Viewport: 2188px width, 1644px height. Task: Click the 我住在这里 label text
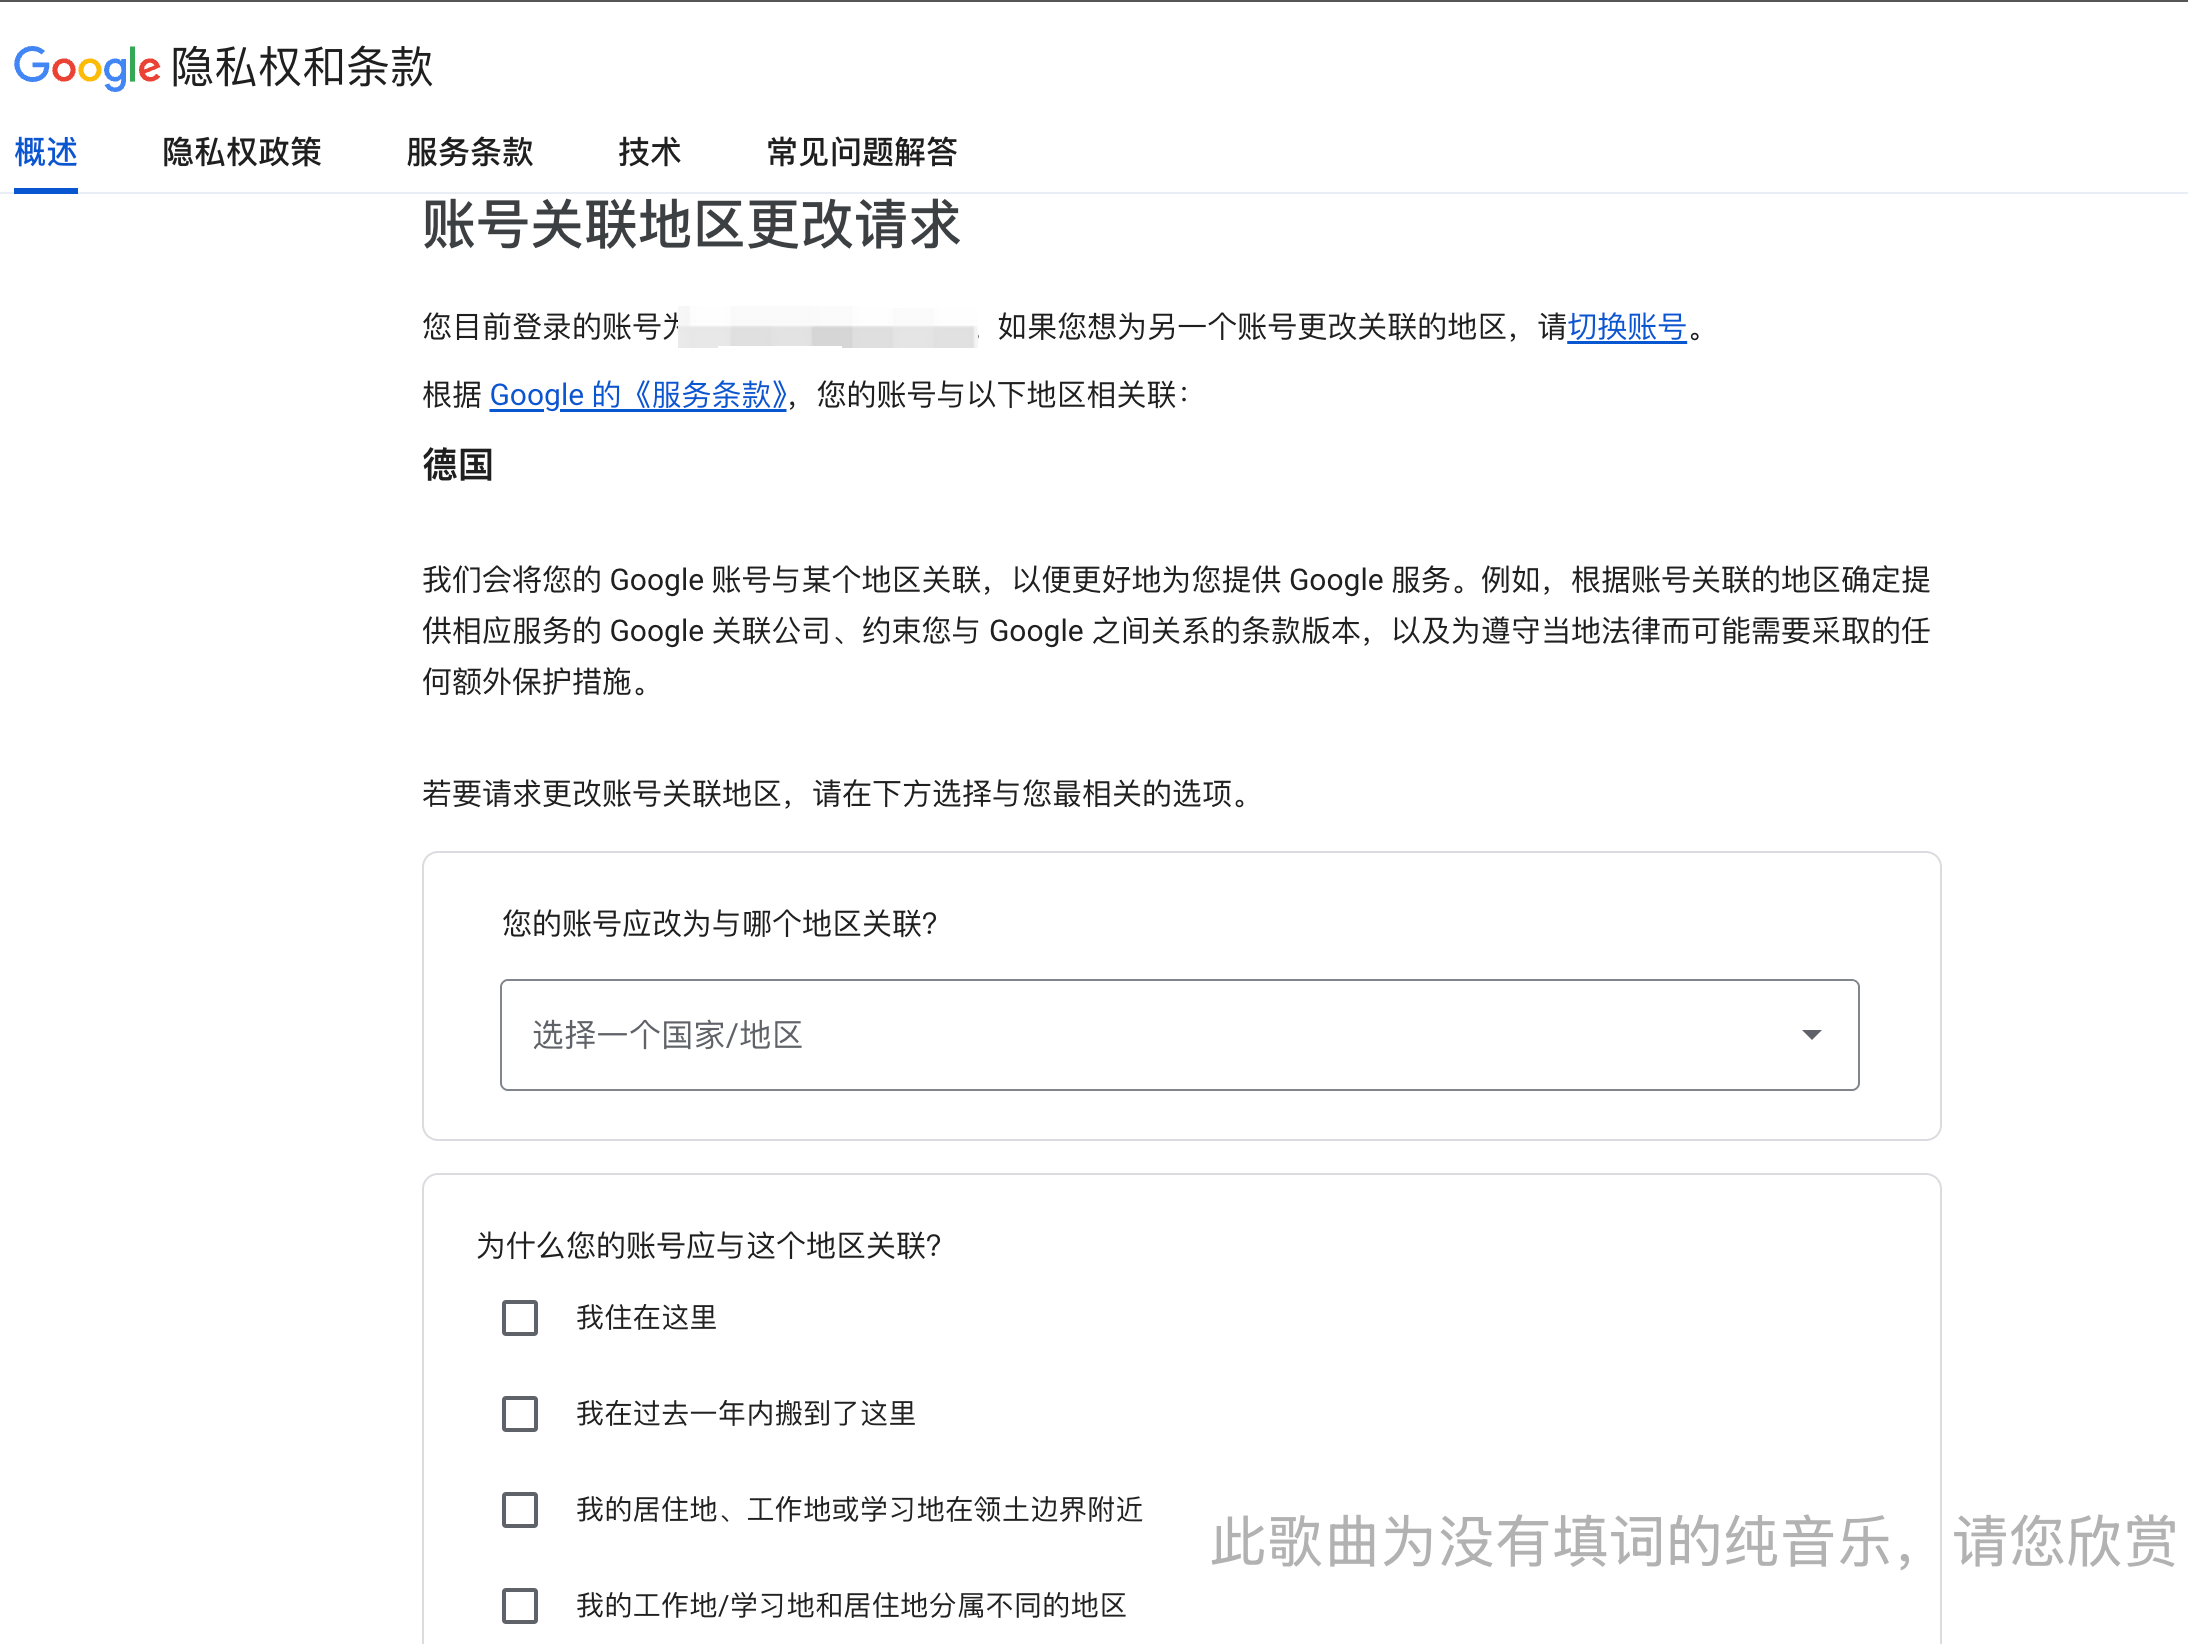tap(646, 1318)
